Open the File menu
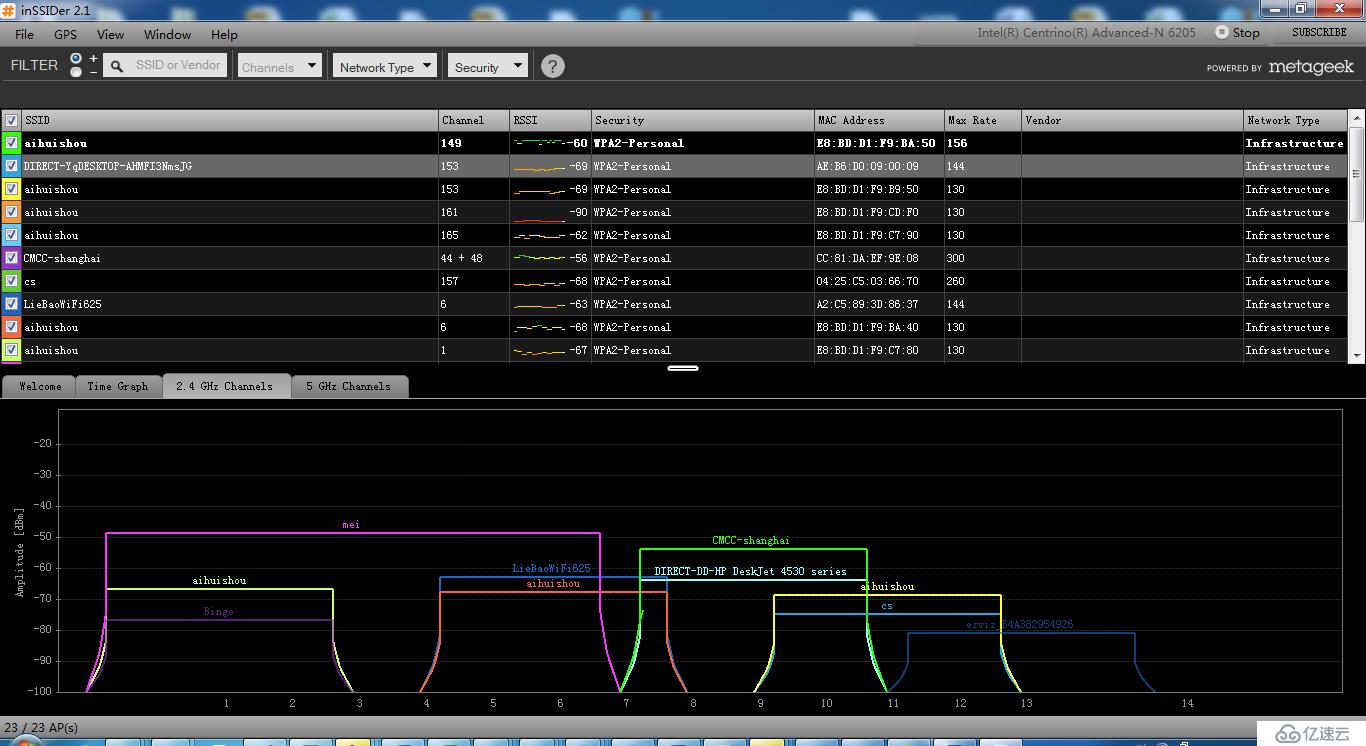The image size is (1366, 746). point(24,34)
